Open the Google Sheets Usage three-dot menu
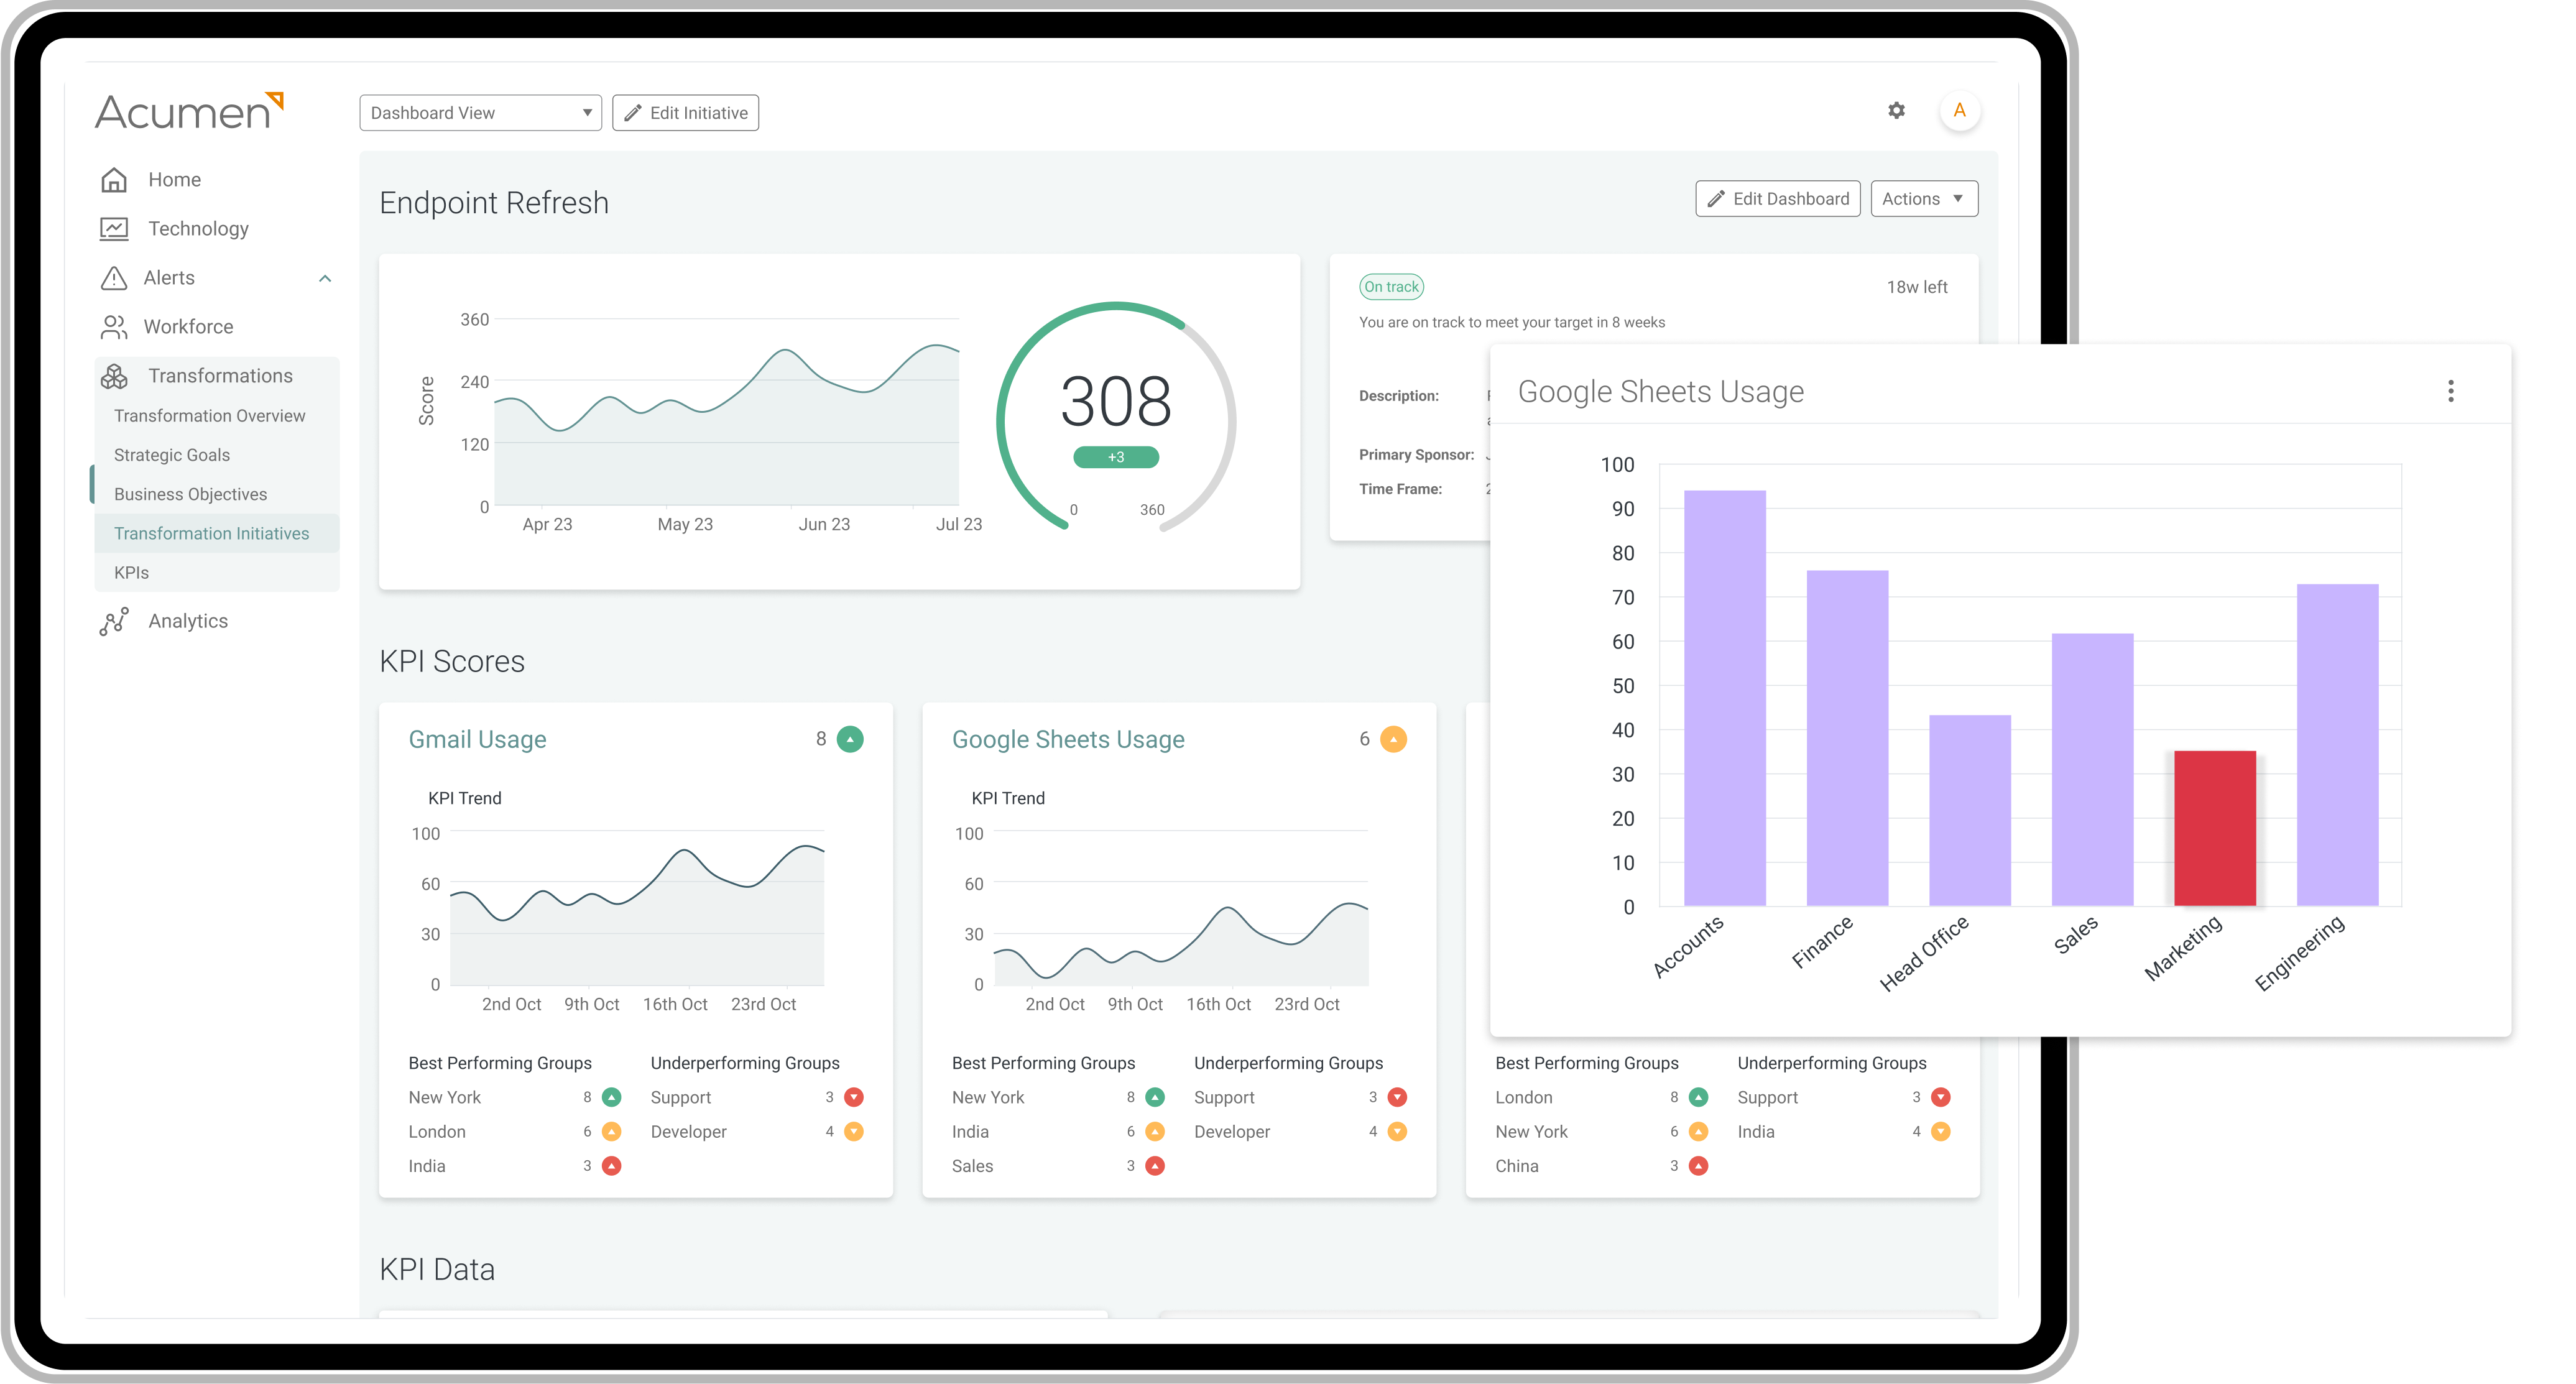 click(2451, 391)
